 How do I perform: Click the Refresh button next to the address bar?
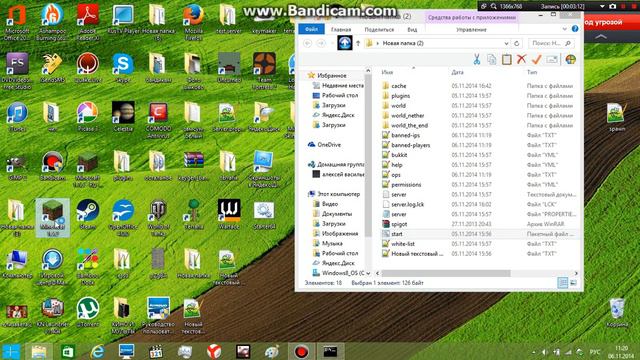point(517,43)
